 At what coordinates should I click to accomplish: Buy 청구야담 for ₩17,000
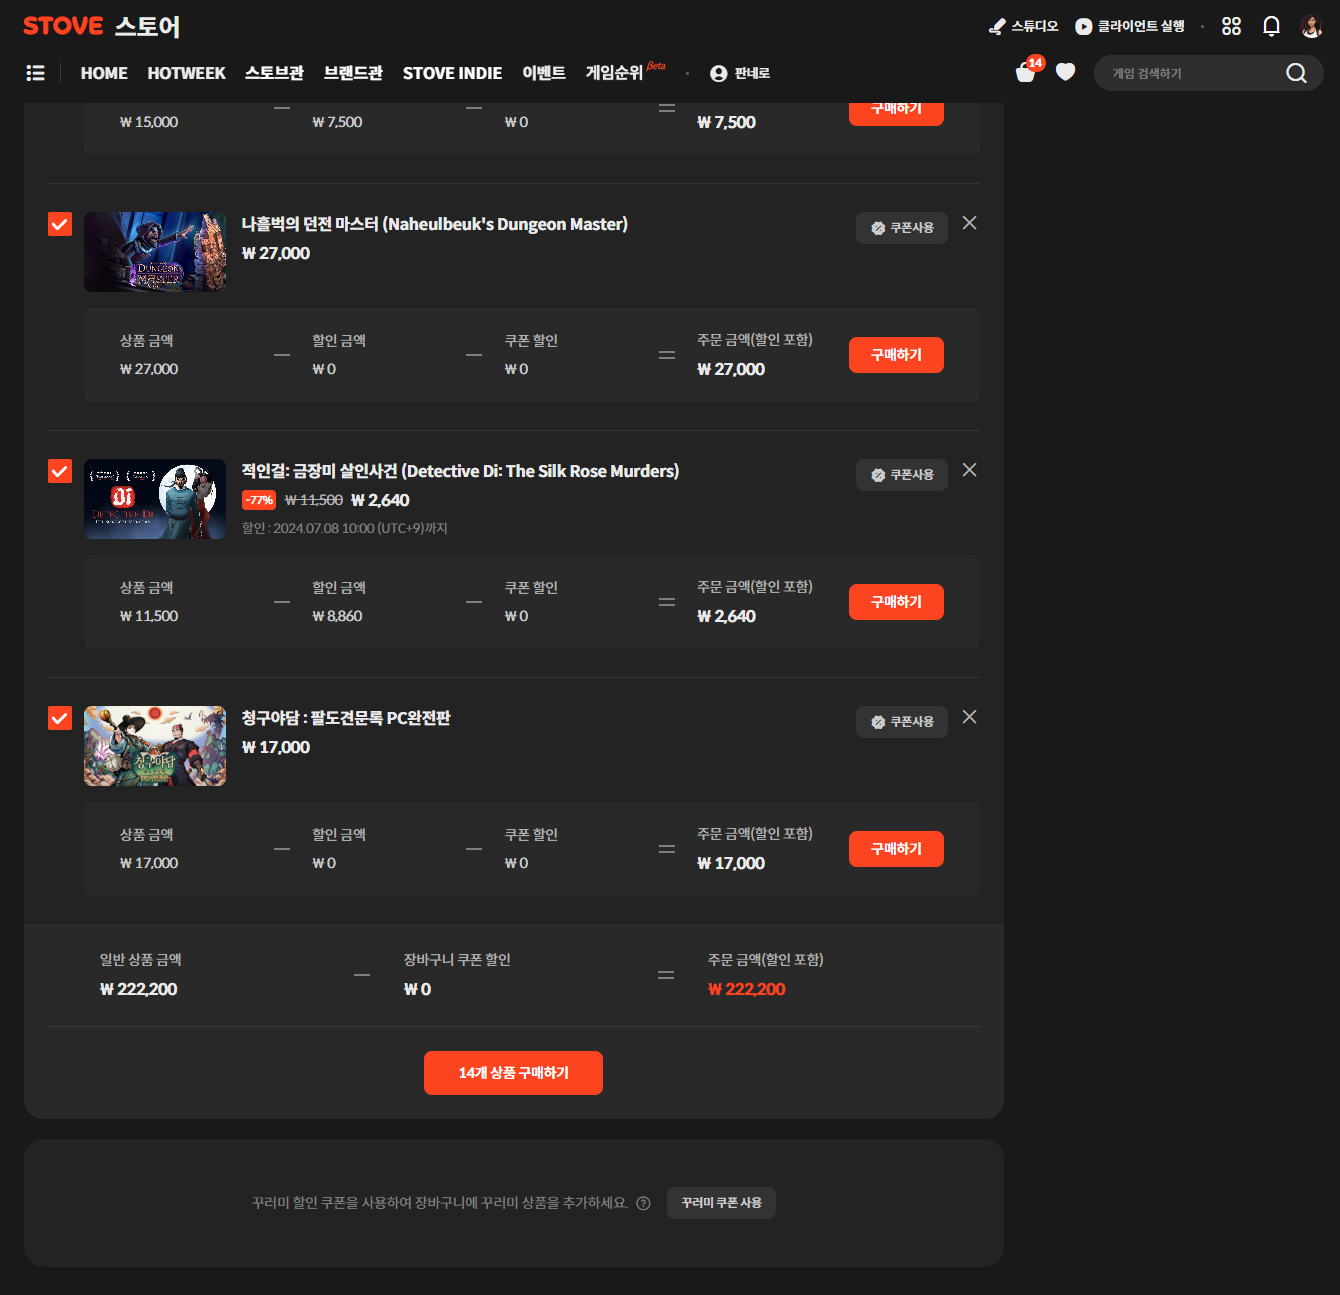[x=896, y=849]
